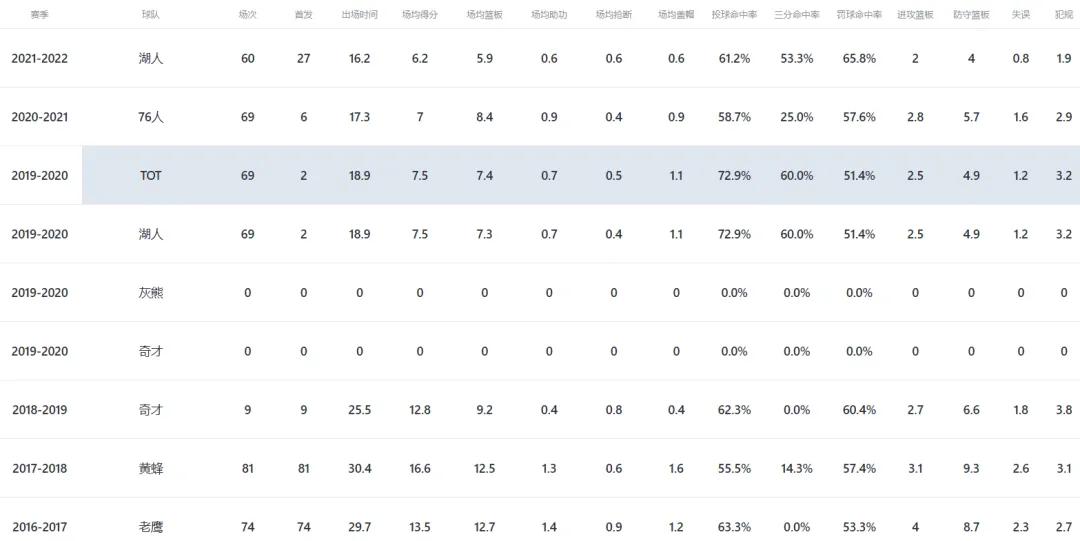Click the 三分命中率 column header
Screen dimensions: 1080x541
(x=797, y=14)
